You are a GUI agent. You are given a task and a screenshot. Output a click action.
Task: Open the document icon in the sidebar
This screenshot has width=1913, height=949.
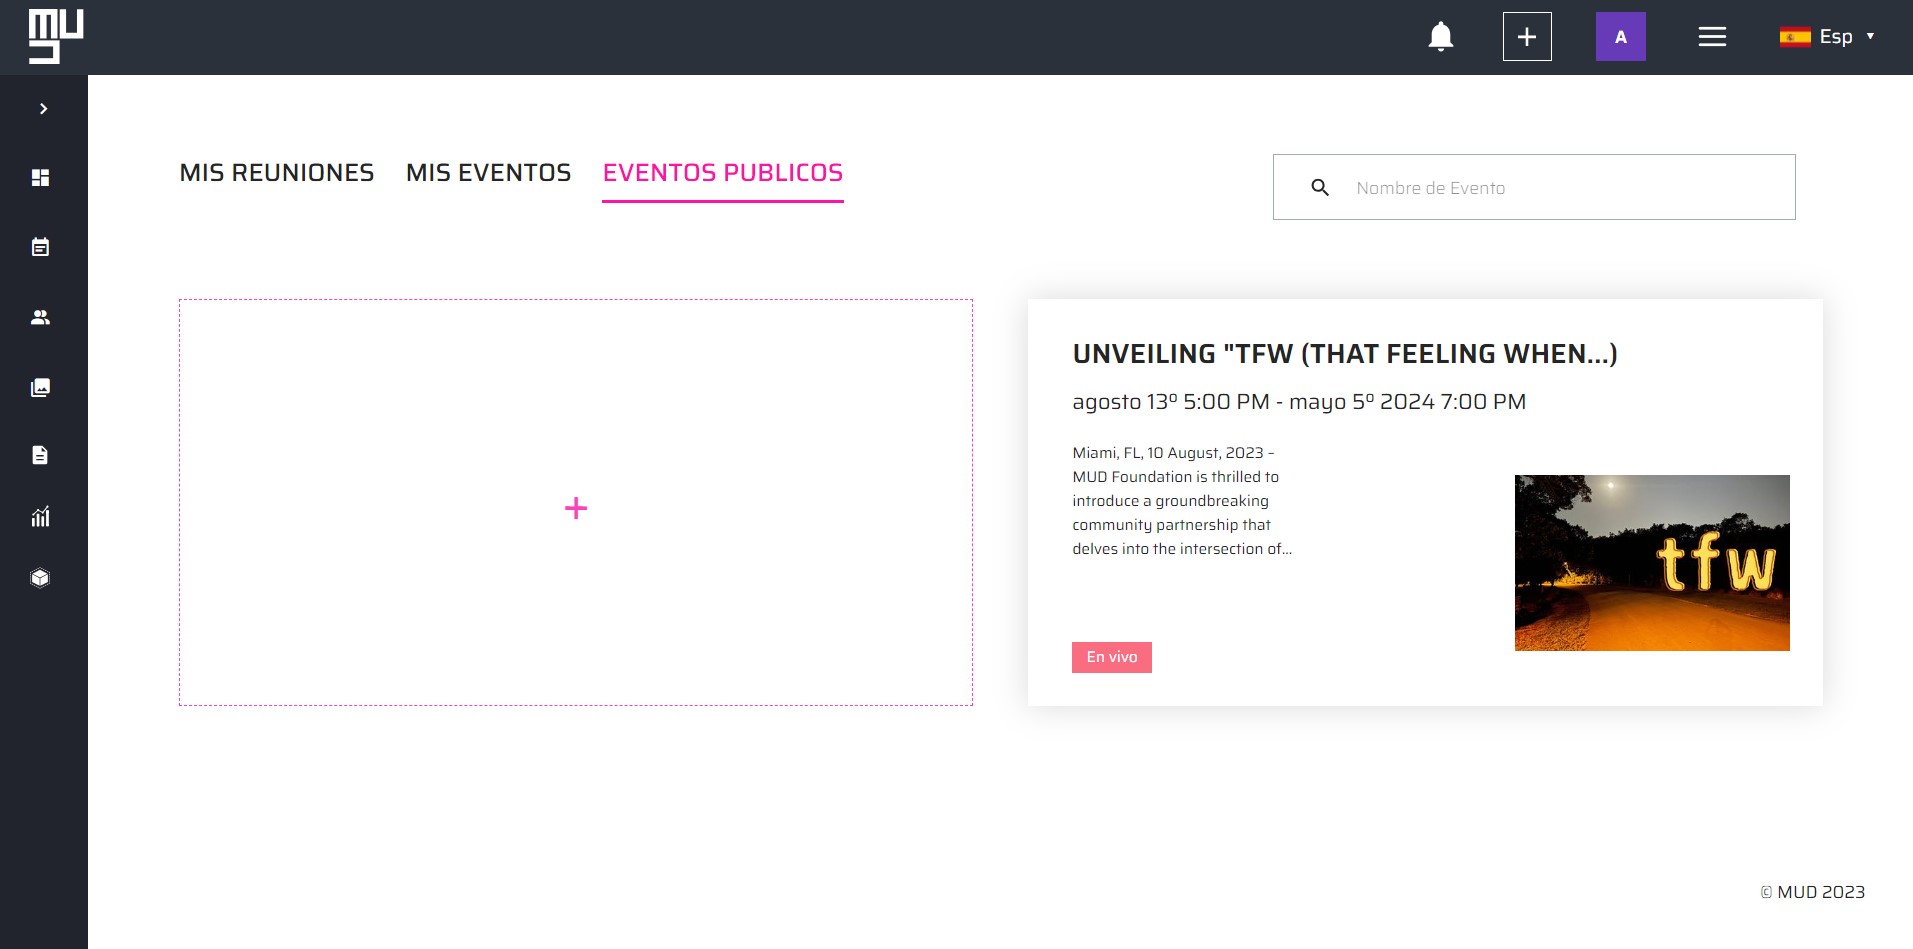coord(40,455)
